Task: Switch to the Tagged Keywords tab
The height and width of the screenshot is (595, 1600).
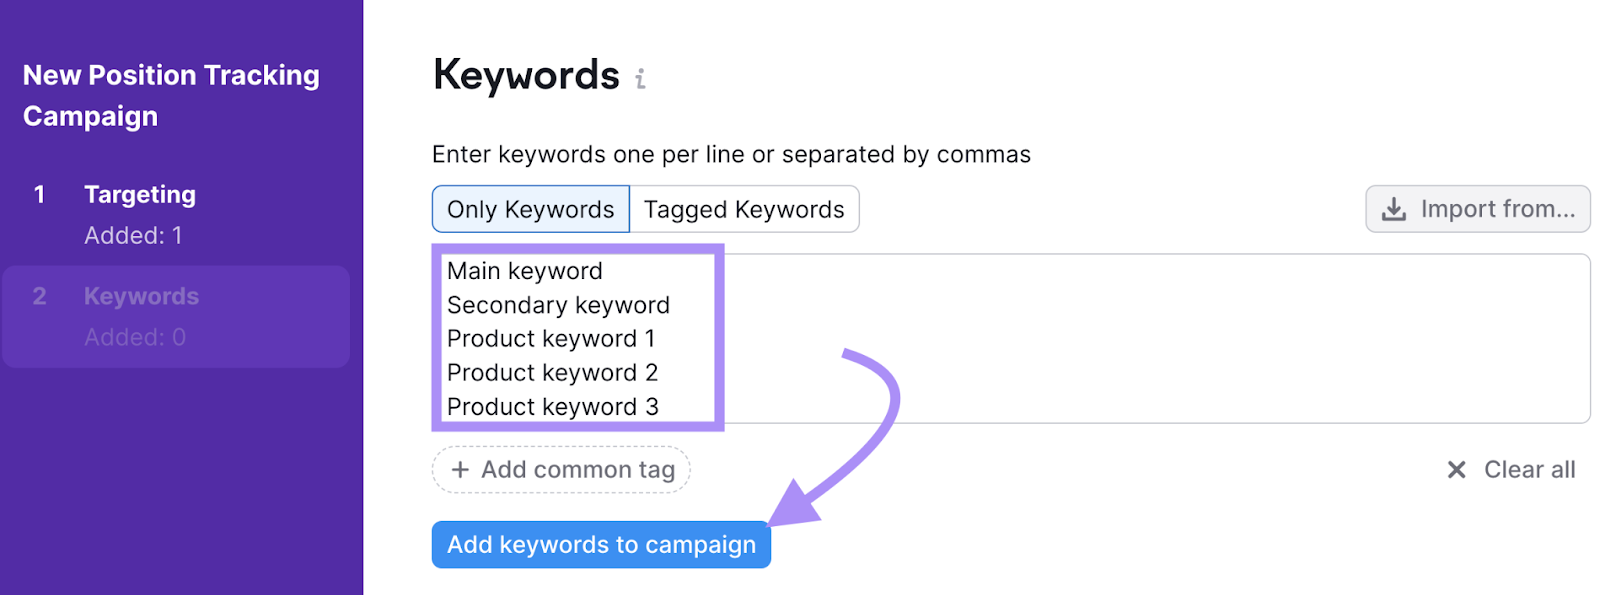Action: (x=743, y=209)
